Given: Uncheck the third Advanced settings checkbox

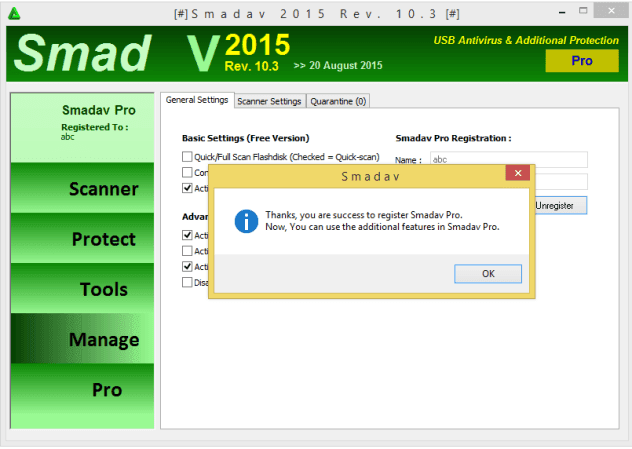Looking at the screenshot, I should pos(187,266).
